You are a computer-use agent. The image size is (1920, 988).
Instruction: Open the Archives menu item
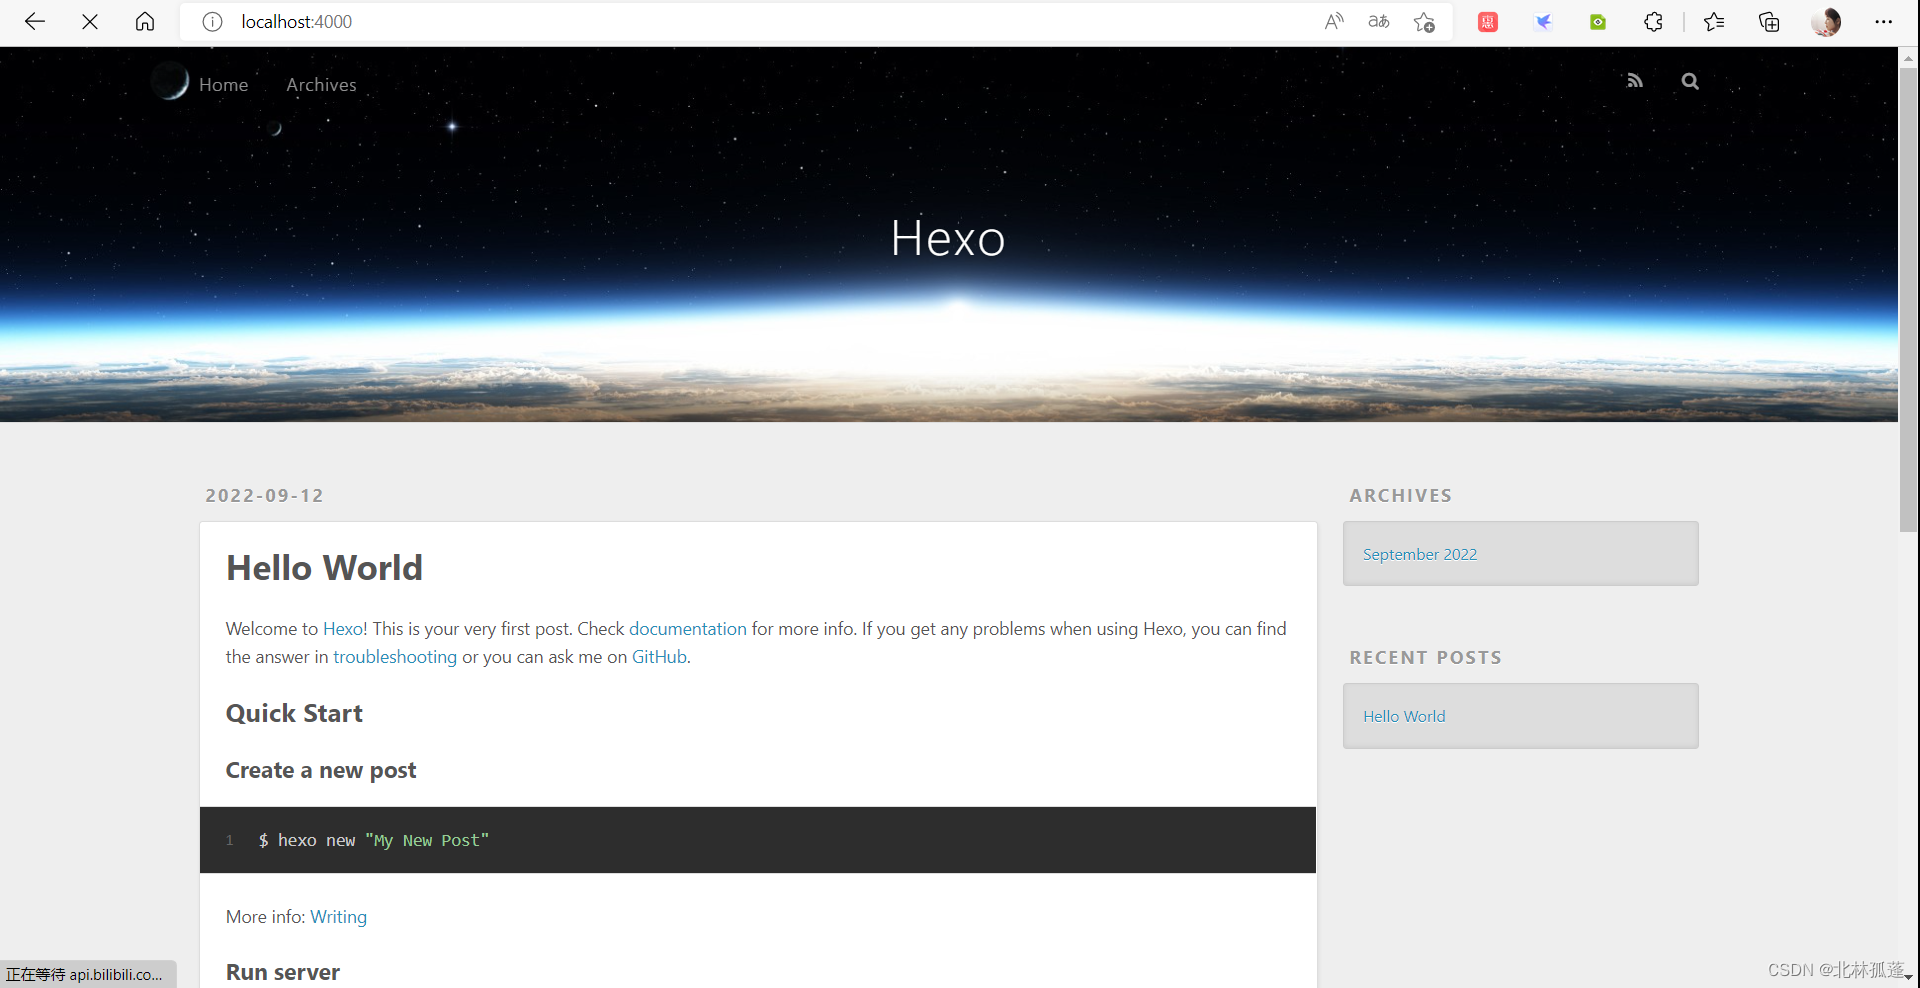click(321, 85)
